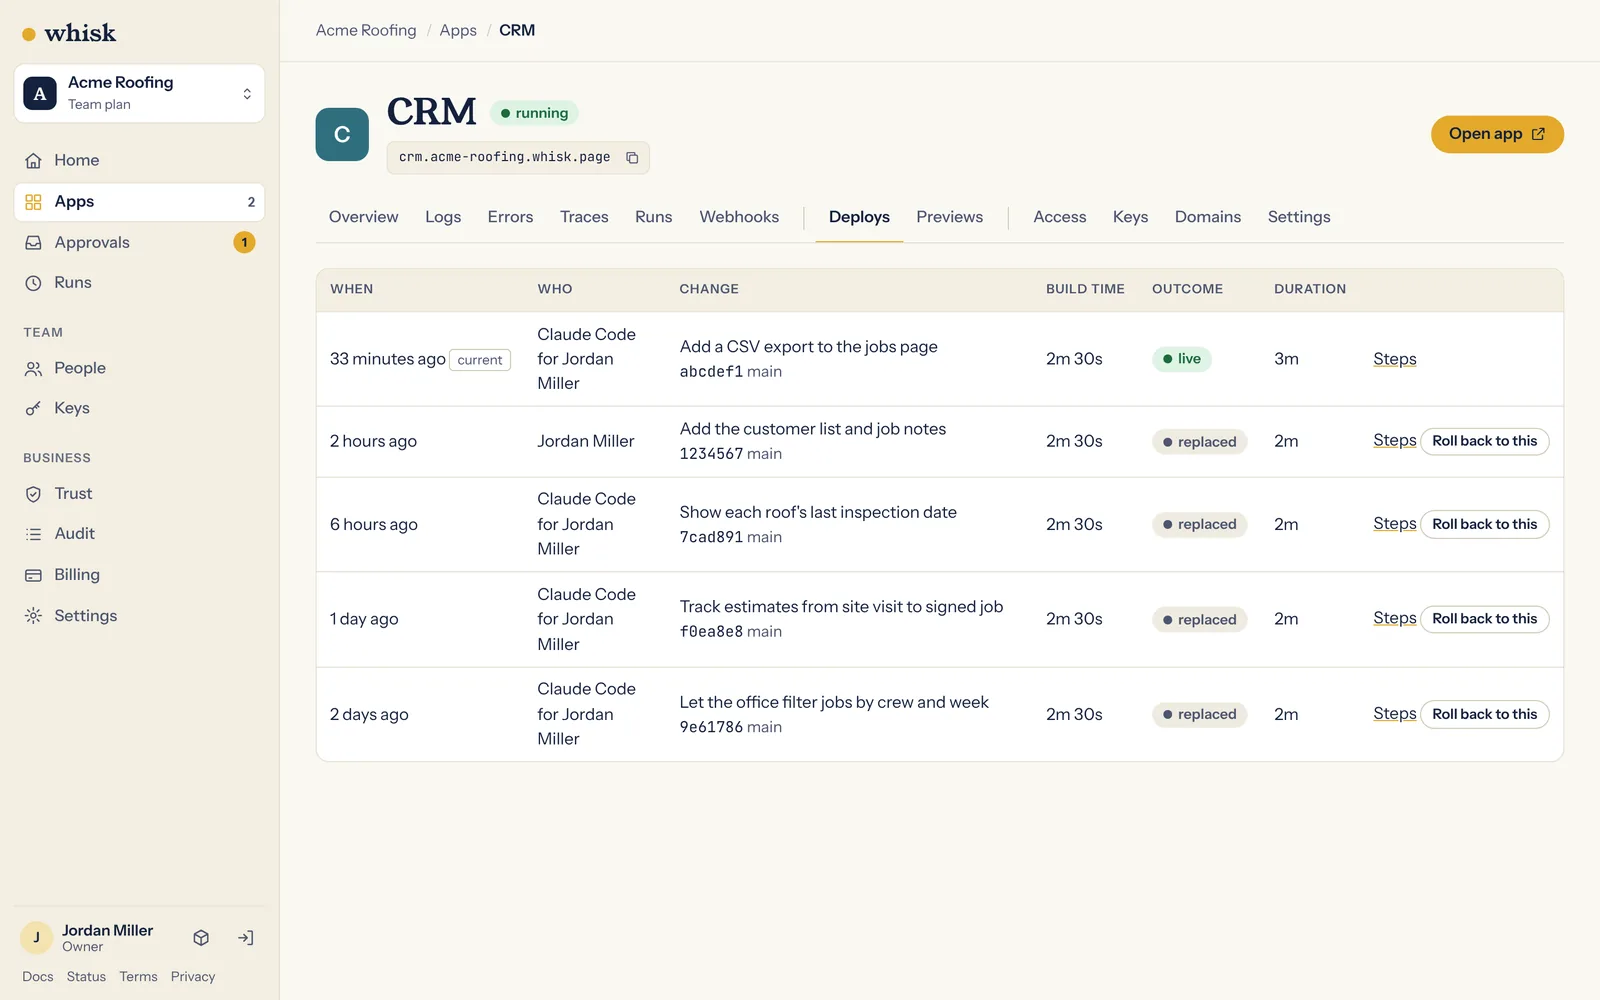Open the Runs page from the sidebar
The image size is (1600, 1000).
pyautogui.click(x=139, y=283)
